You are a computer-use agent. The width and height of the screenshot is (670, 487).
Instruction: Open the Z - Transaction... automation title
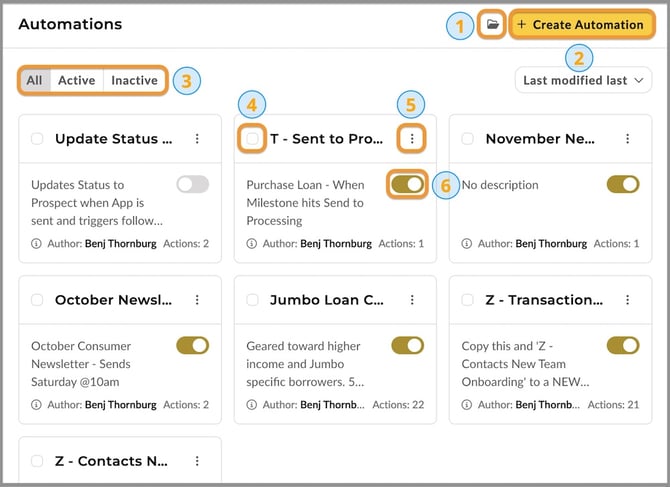click(544, 300)
